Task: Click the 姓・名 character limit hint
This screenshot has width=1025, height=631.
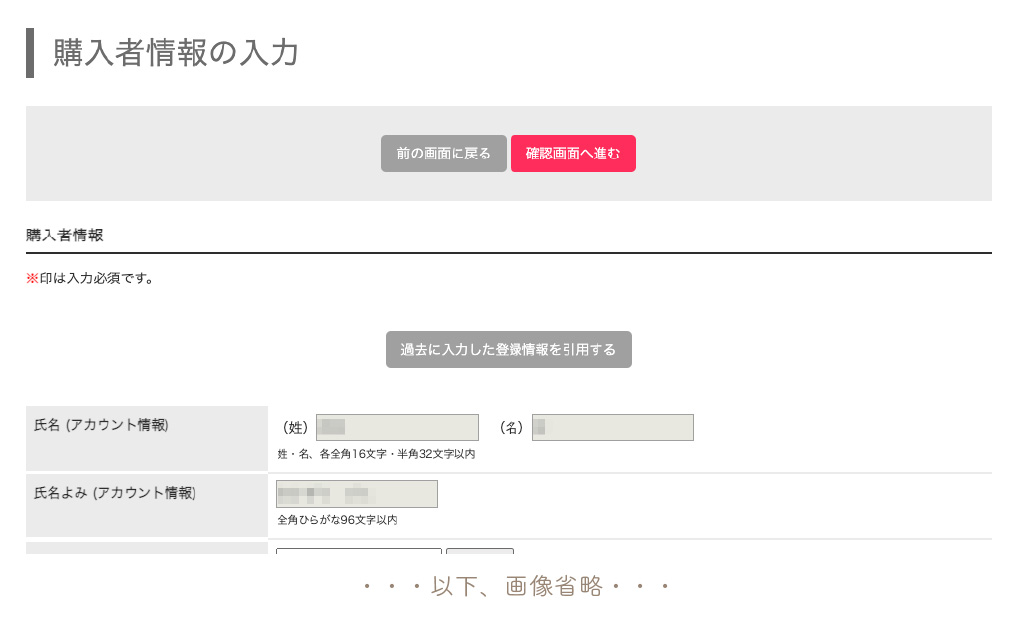Action: [x=376, y=454]
